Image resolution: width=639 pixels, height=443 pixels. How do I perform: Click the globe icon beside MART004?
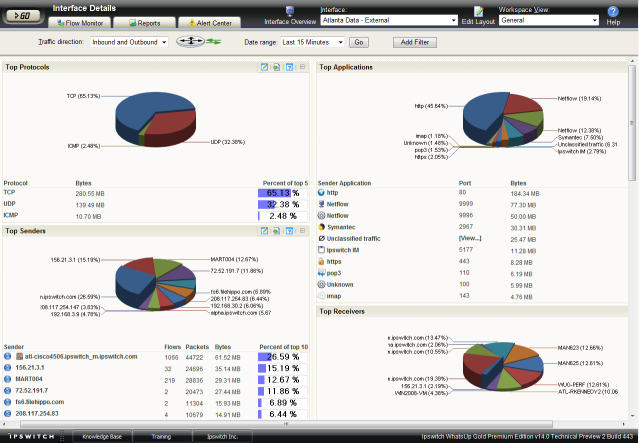tap(7, 379)
